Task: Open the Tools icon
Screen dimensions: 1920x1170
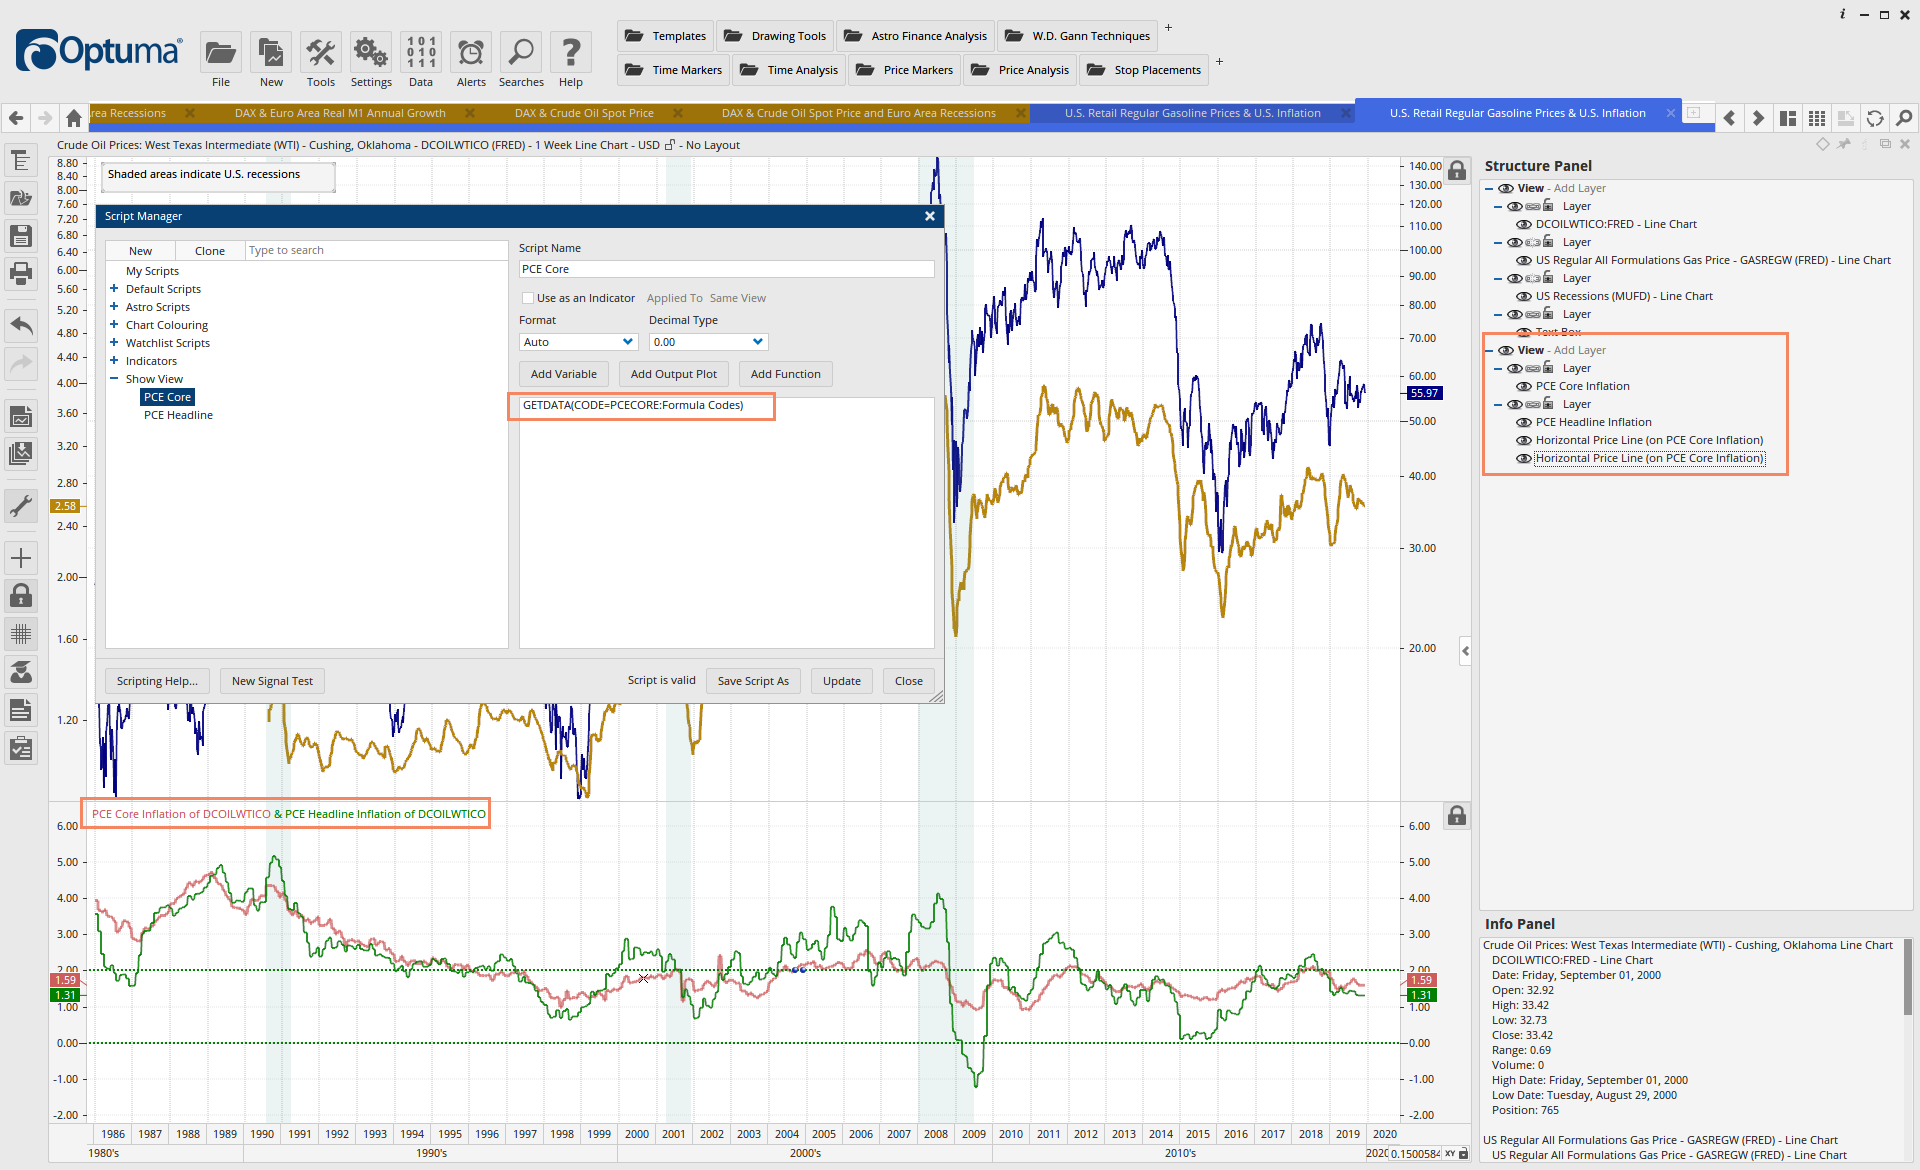Action: click(320, 53)
